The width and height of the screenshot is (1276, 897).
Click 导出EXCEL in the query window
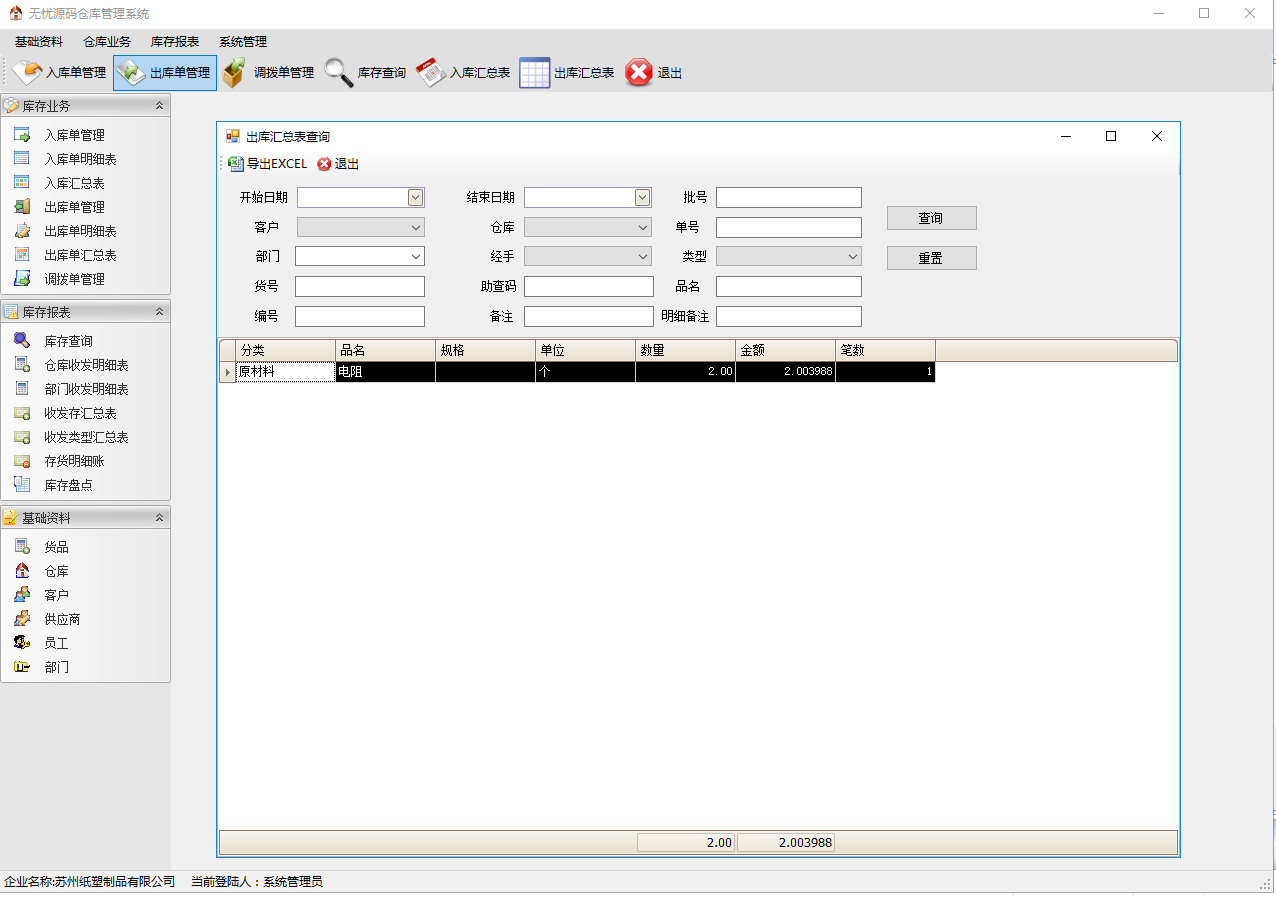[x=268, y=164]
